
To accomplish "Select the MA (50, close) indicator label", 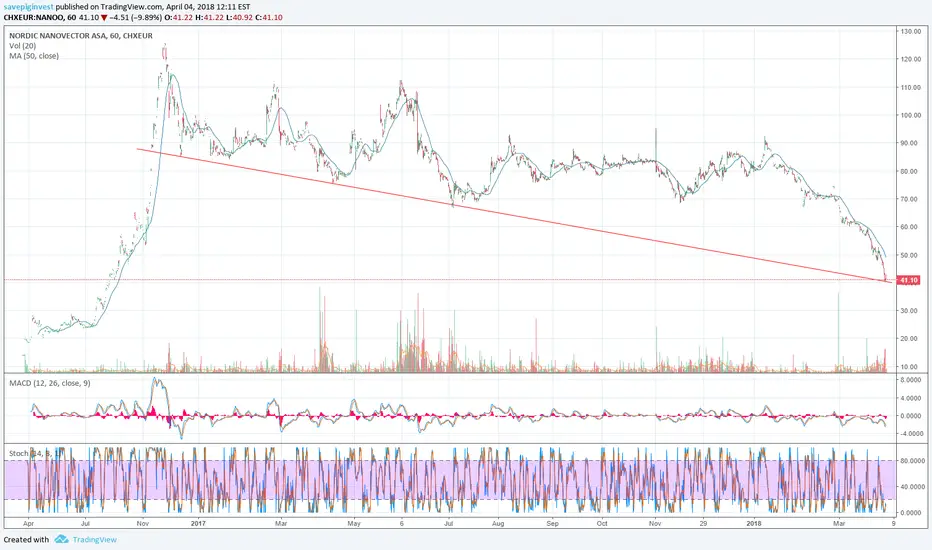I will 34,56.
